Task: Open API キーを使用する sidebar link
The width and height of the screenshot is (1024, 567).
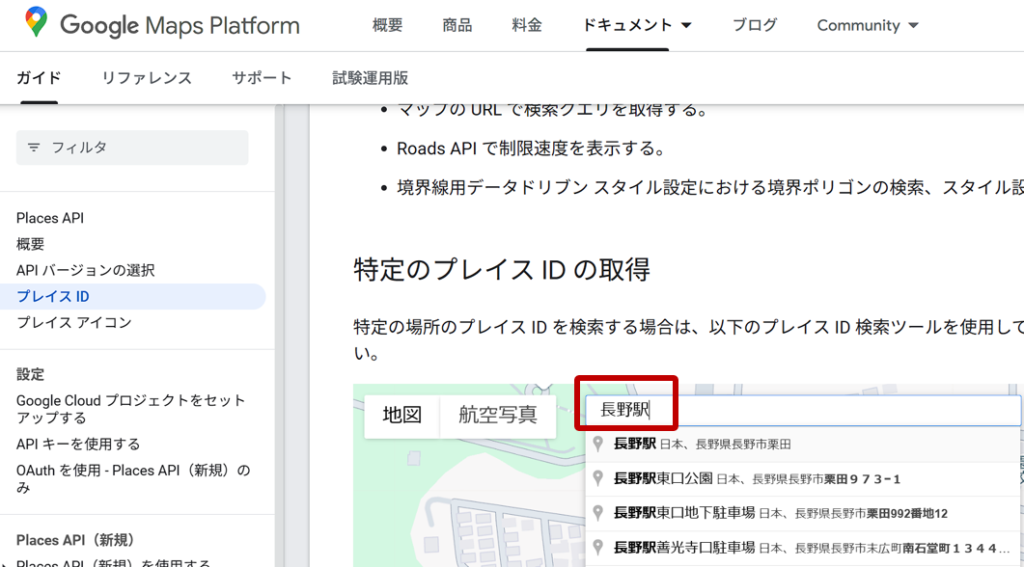Action: click(x=78, y=444)
